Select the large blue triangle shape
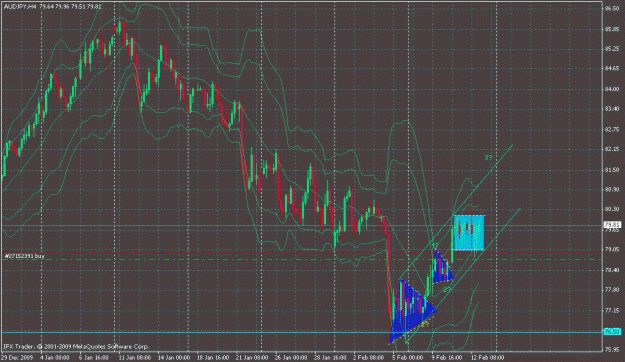625x362 pixels. [x=411, y=314]
